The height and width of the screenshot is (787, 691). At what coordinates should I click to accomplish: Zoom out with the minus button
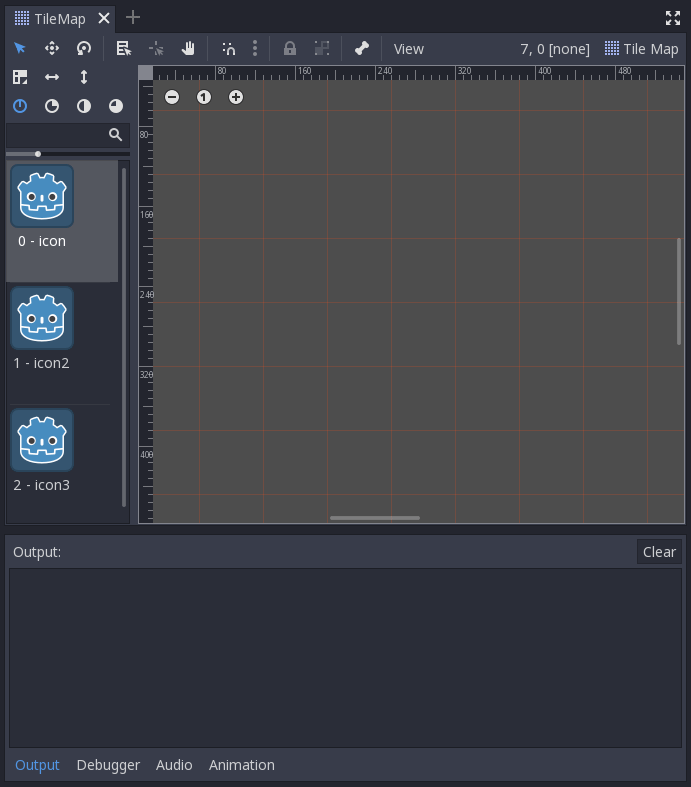point(172,97)
